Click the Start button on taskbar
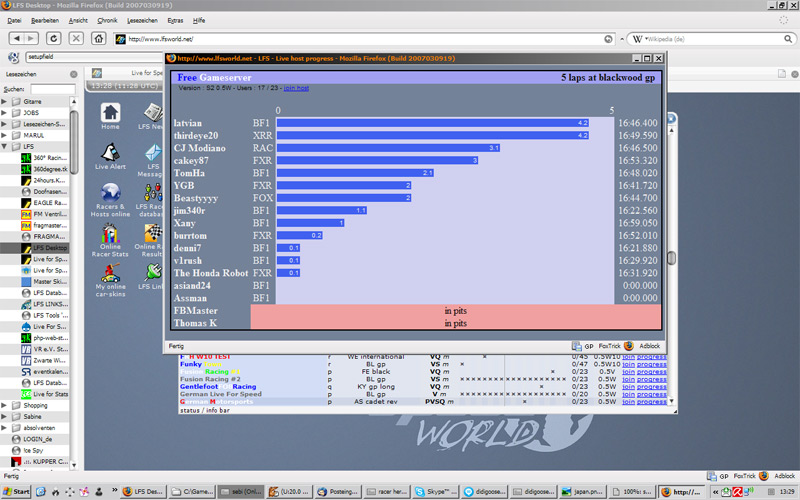This screenshot has height=500, width=800. tap(16, 492)
